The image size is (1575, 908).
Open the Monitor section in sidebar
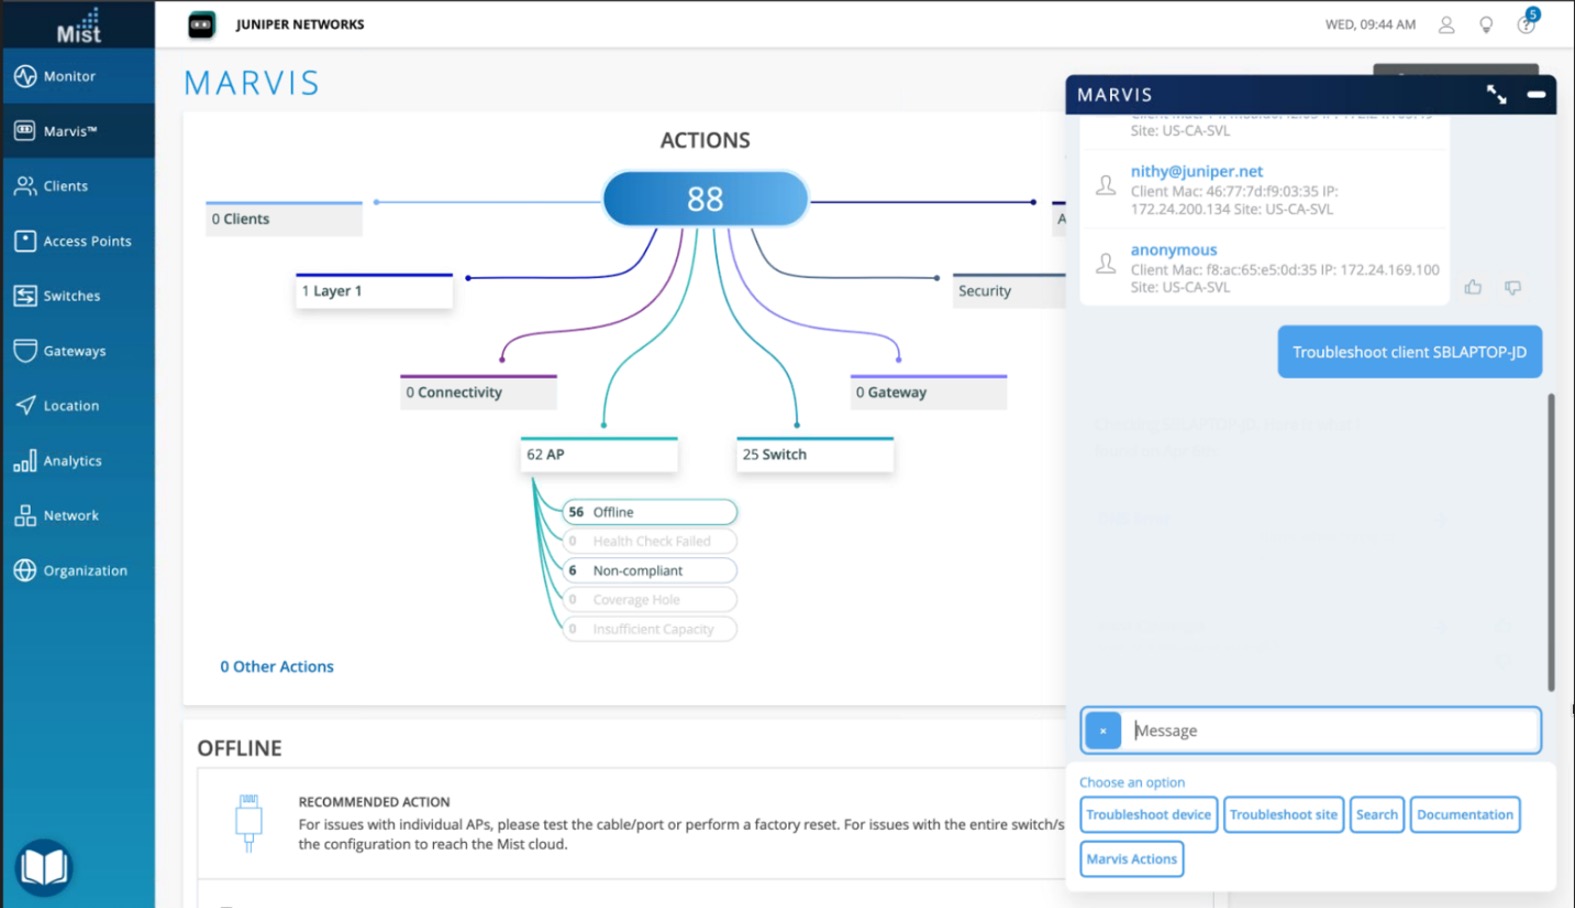(x=70, y=76)
